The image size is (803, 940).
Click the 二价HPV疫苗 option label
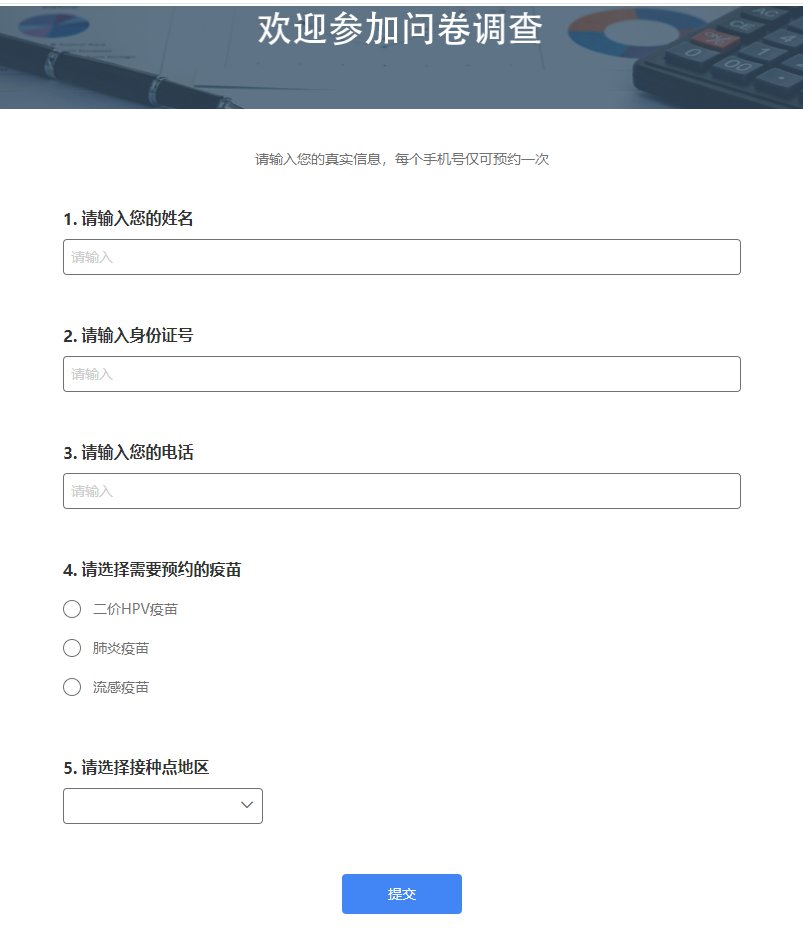pyautogui.click(x=135, y=609)
